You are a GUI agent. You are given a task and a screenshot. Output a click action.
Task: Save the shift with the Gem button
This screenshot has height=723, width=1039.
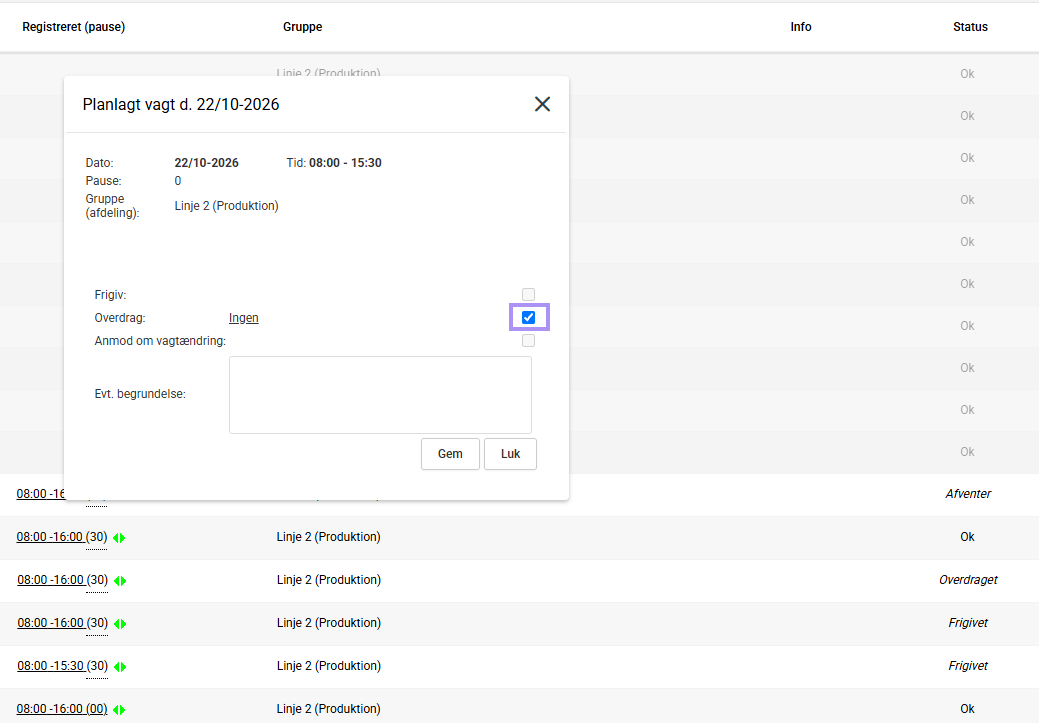(x=450, y=454)
